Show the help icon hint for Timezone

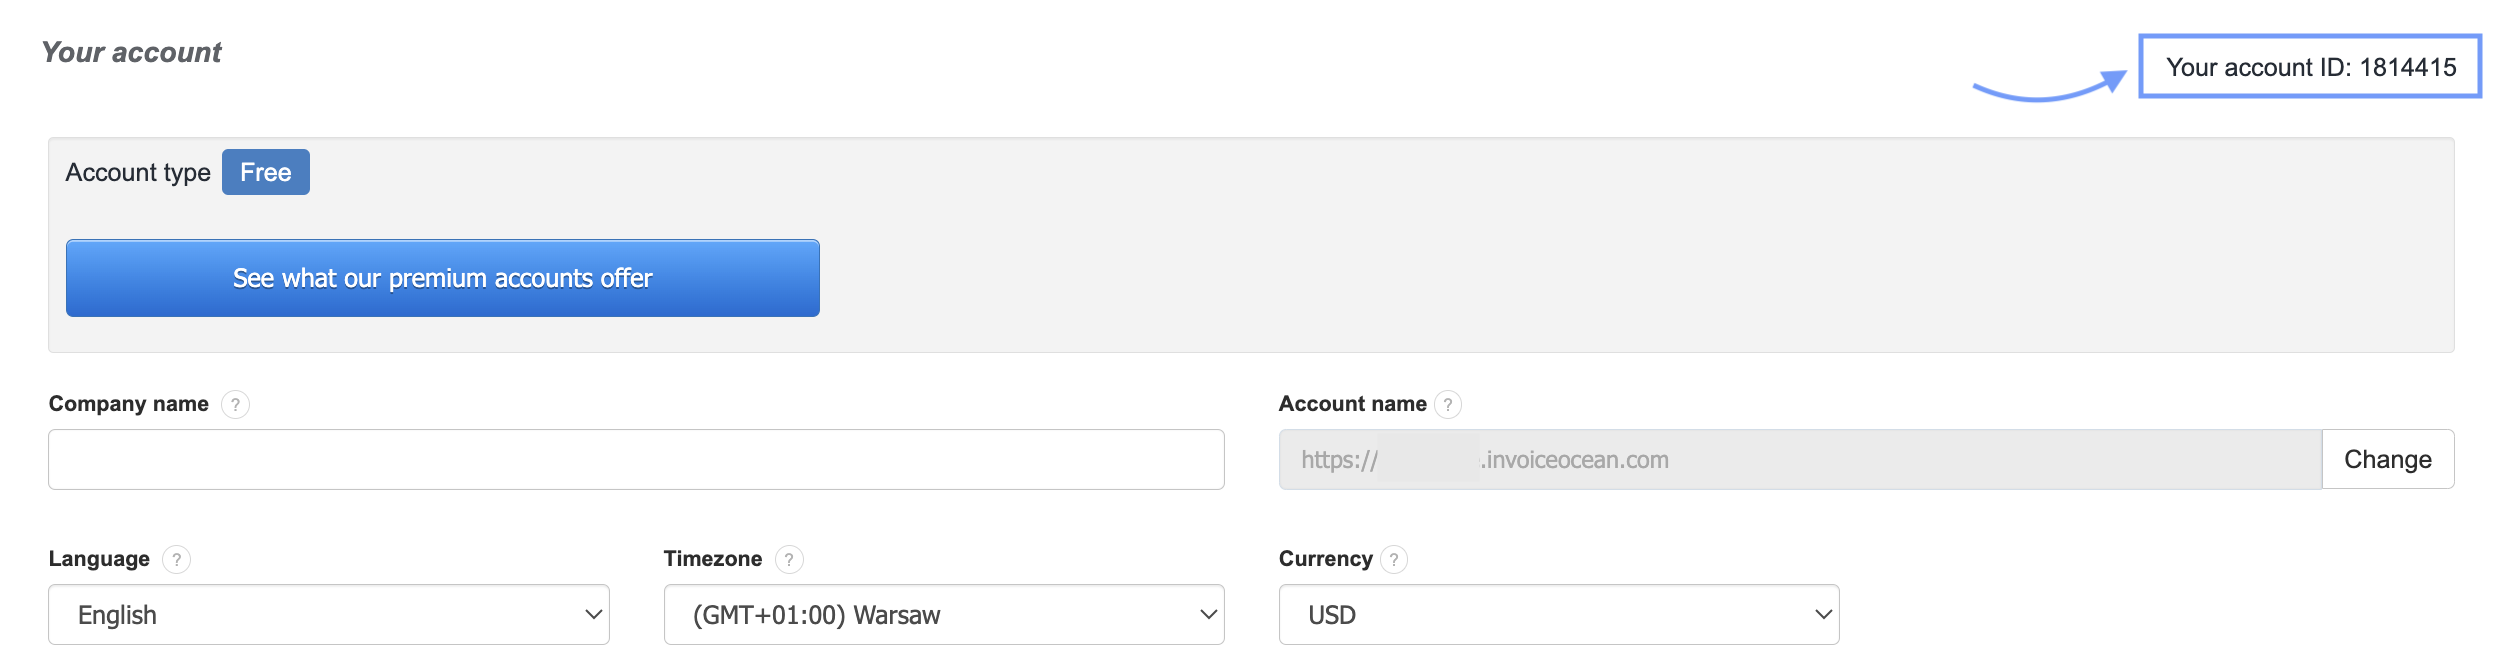[x=789, y=559]
